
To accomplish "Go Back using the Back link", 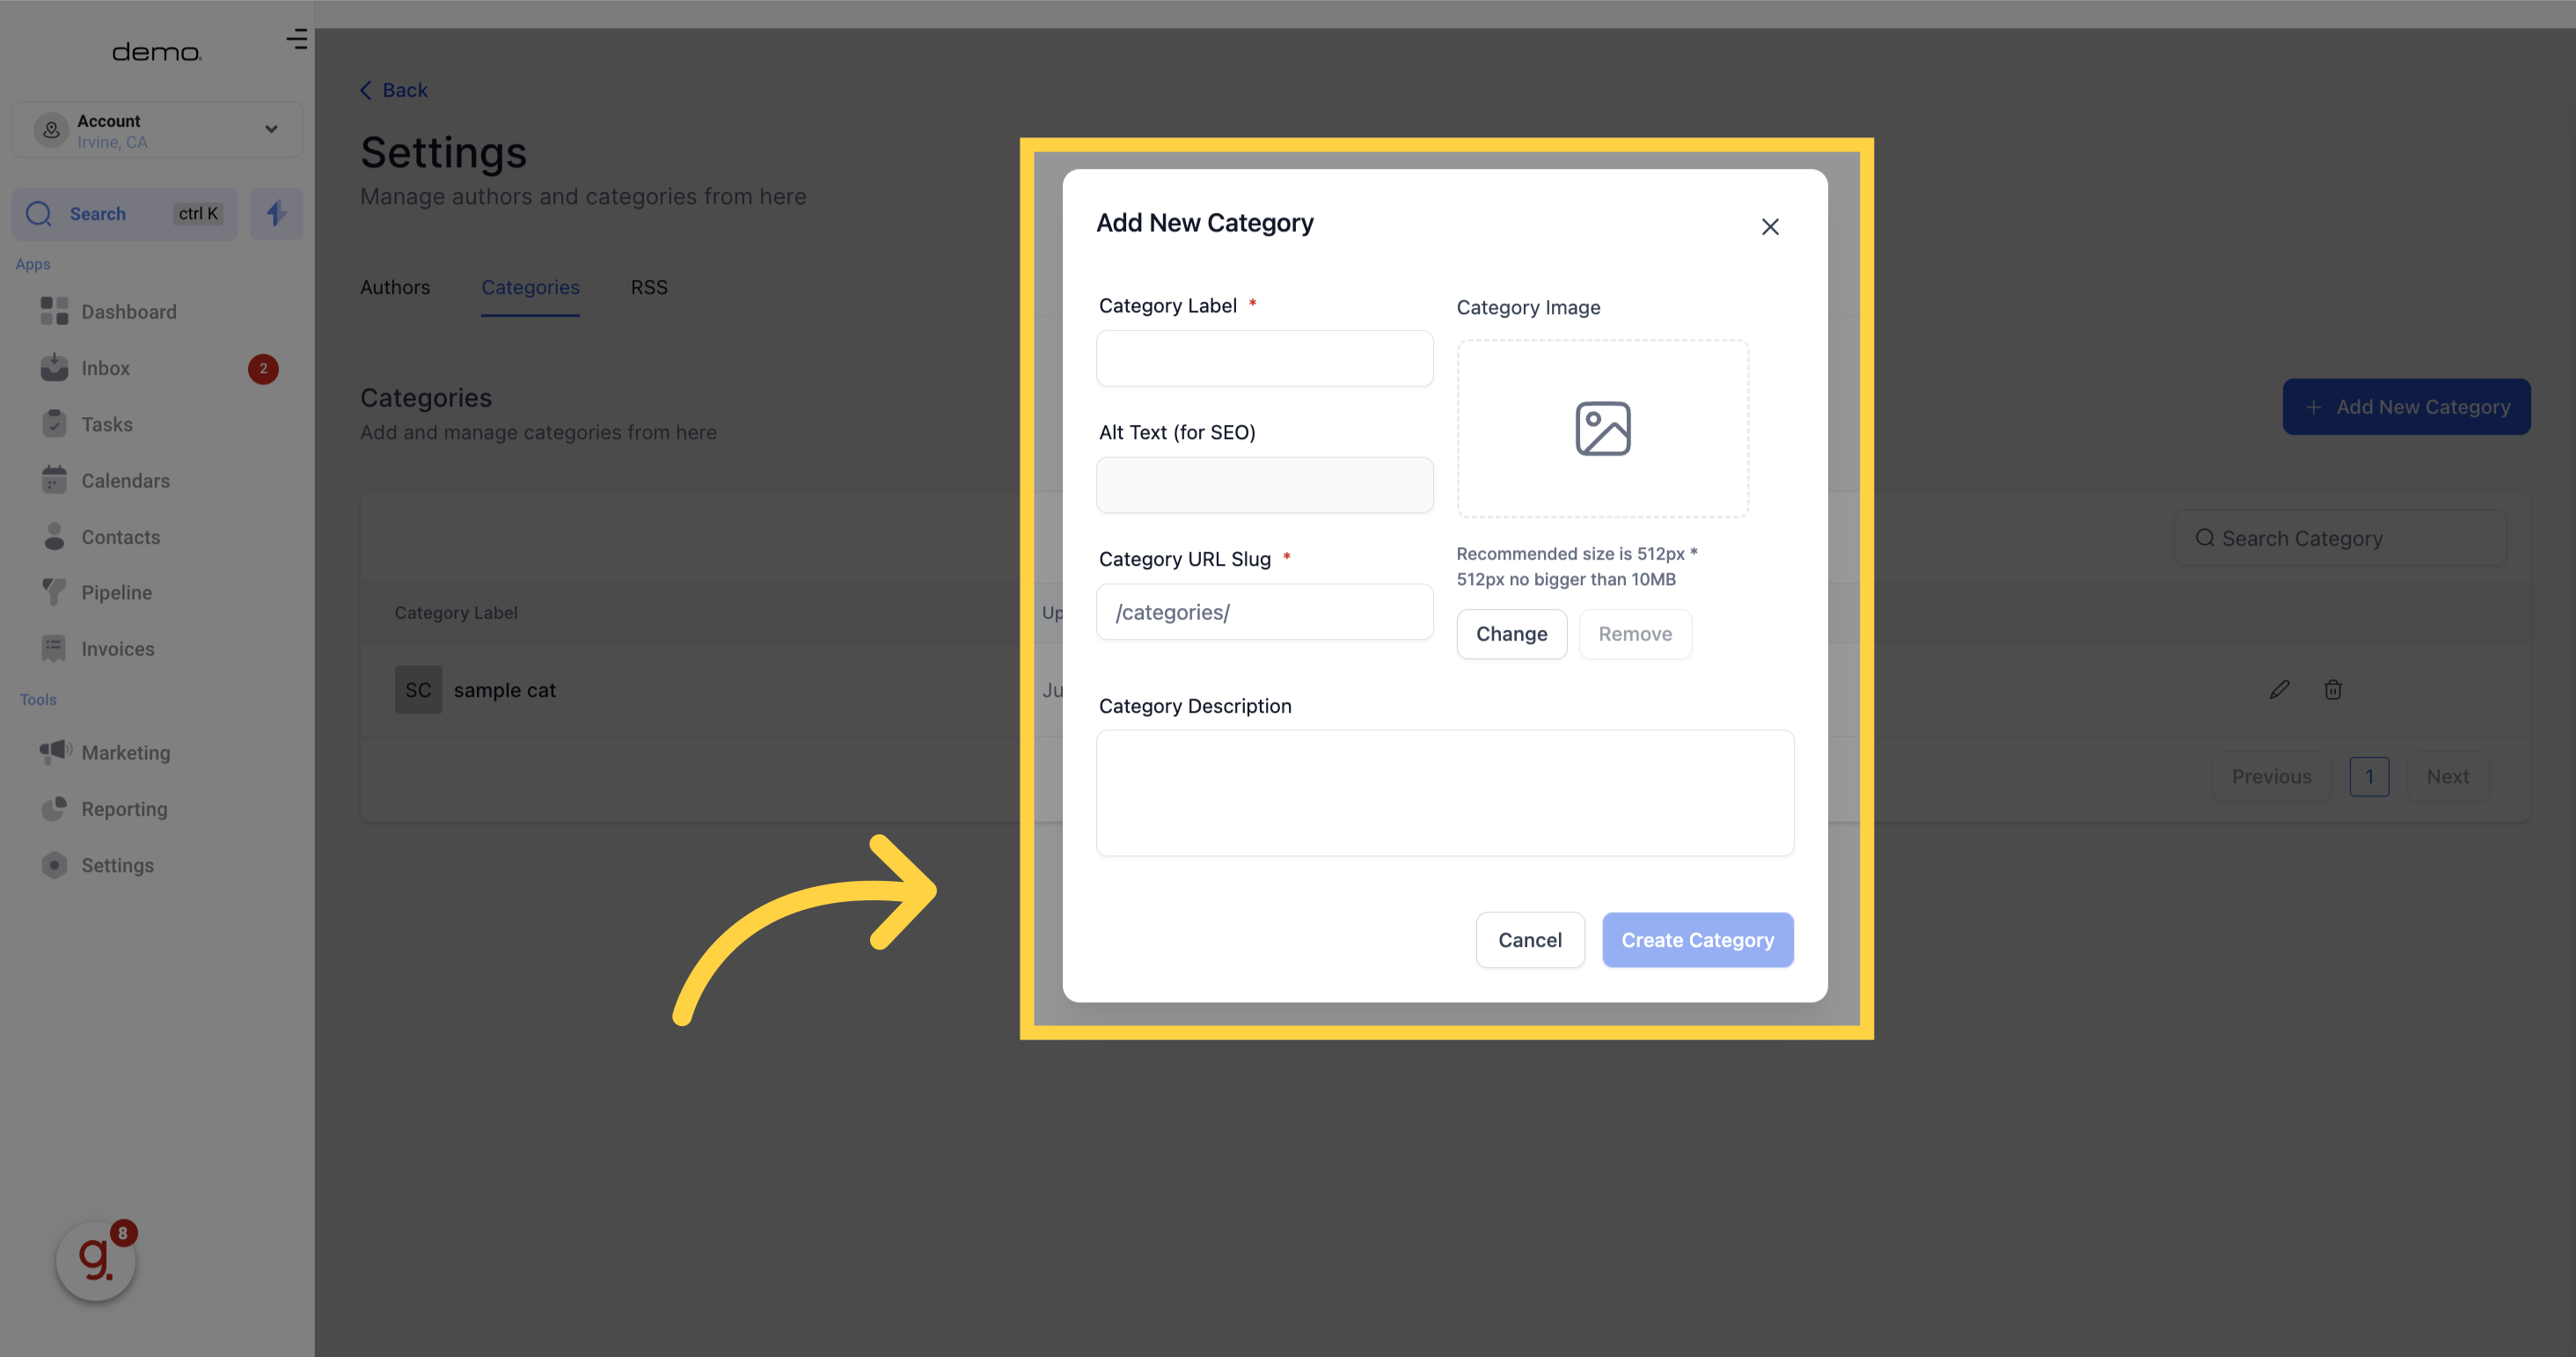I will coord(394,90).
